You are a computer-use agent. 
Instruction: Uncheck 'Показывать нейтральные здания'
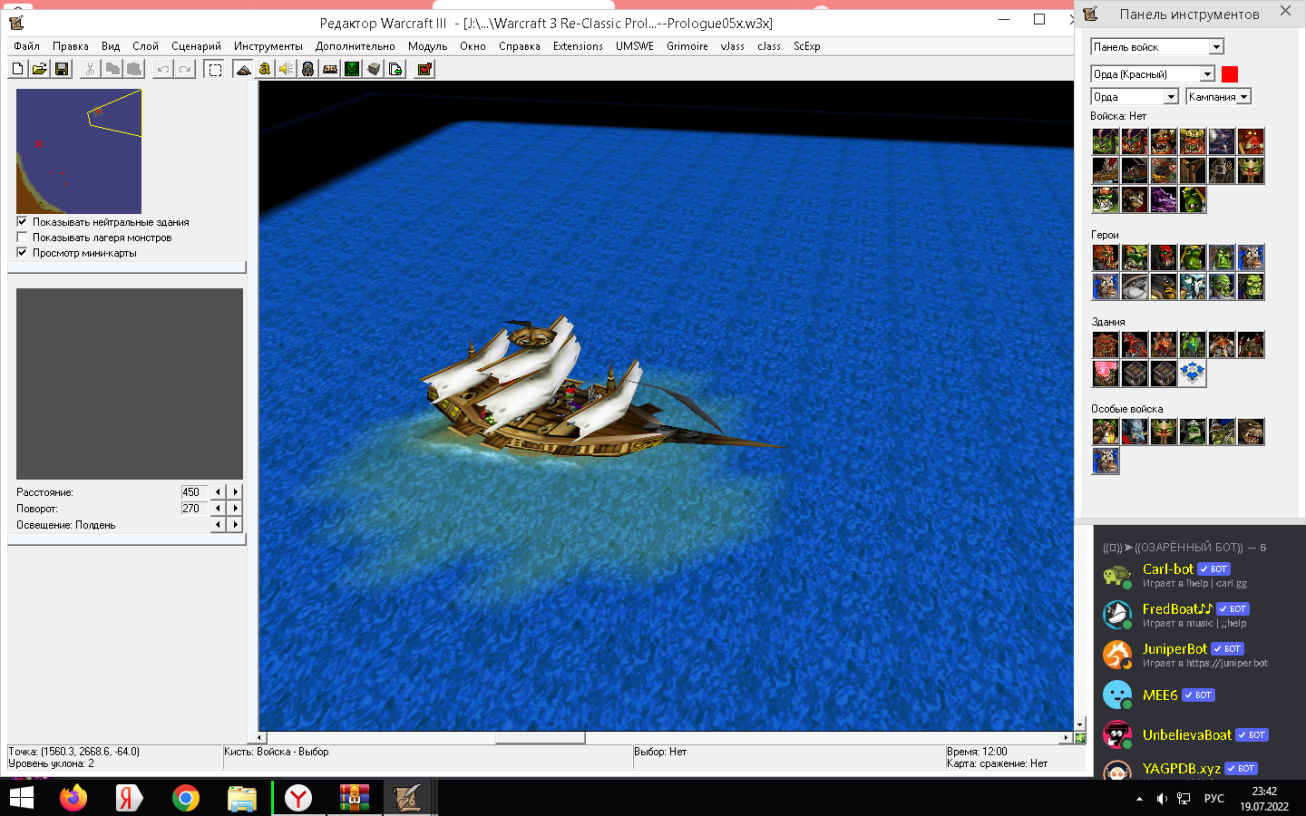[x=22, y=222]
